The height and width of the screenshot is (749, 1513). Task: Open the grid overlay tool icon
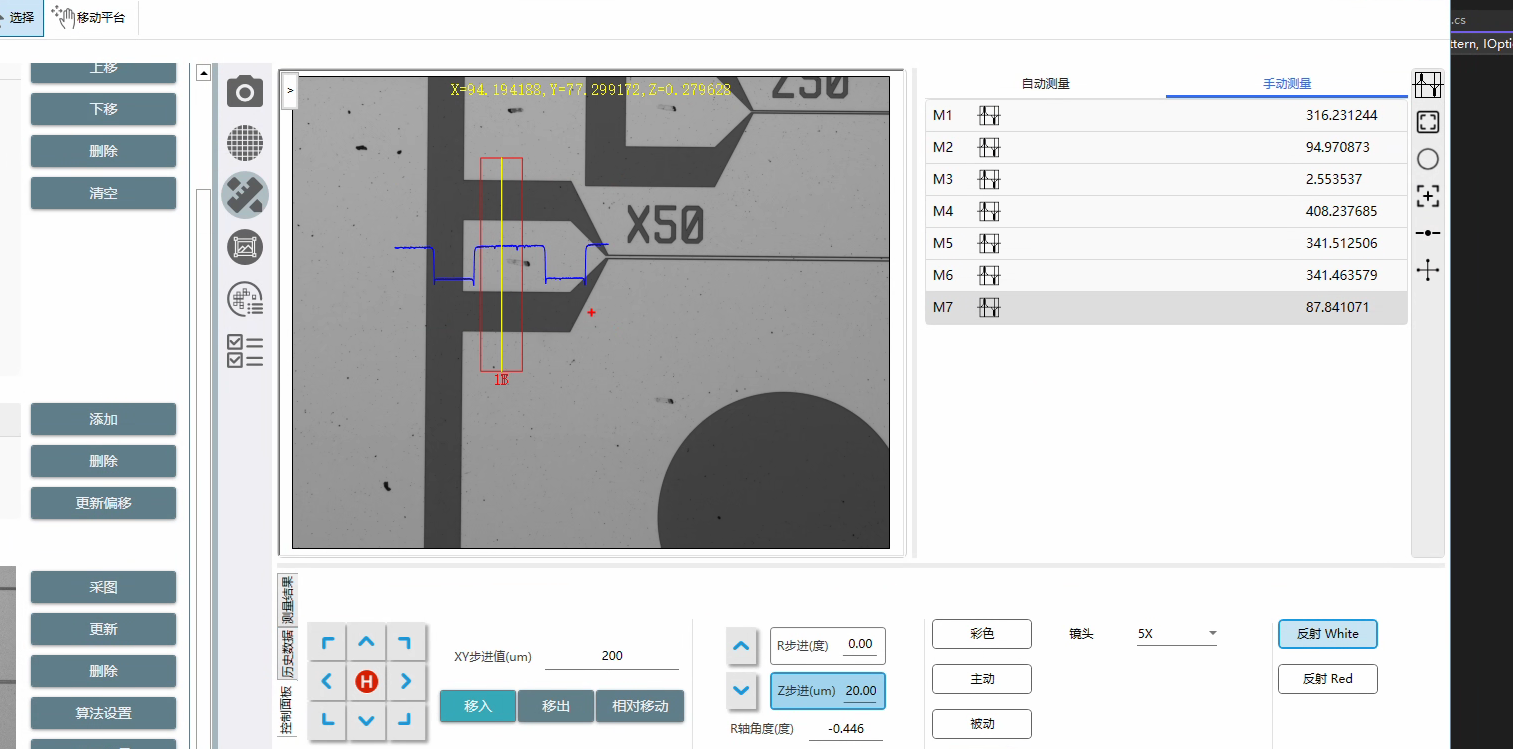click(x=245, y=143)
